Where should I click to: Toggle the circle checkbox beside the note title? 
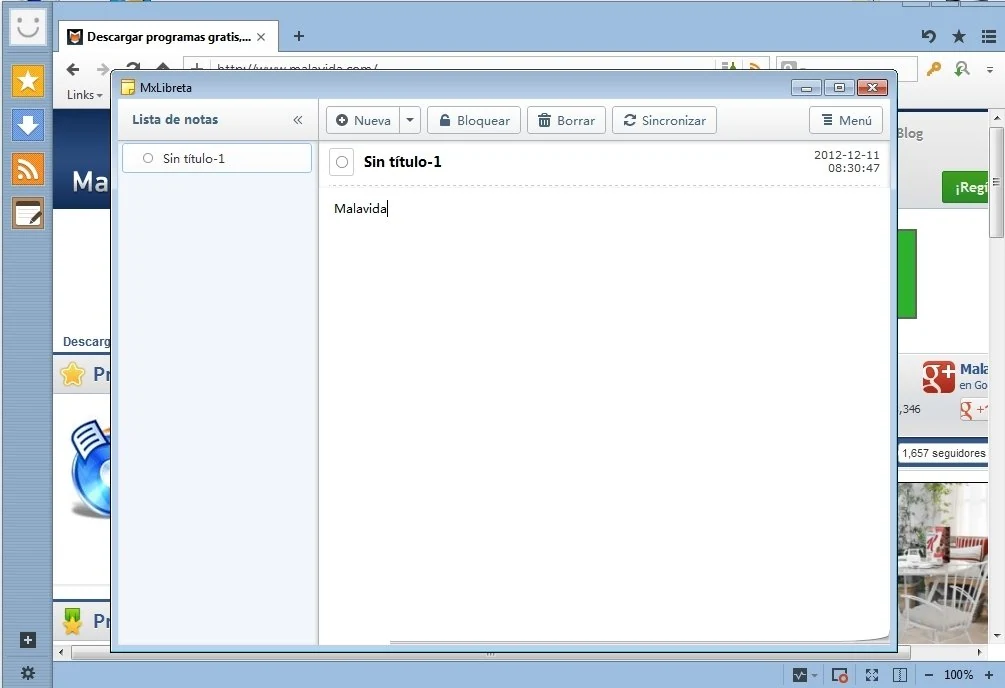click(342, 162)
